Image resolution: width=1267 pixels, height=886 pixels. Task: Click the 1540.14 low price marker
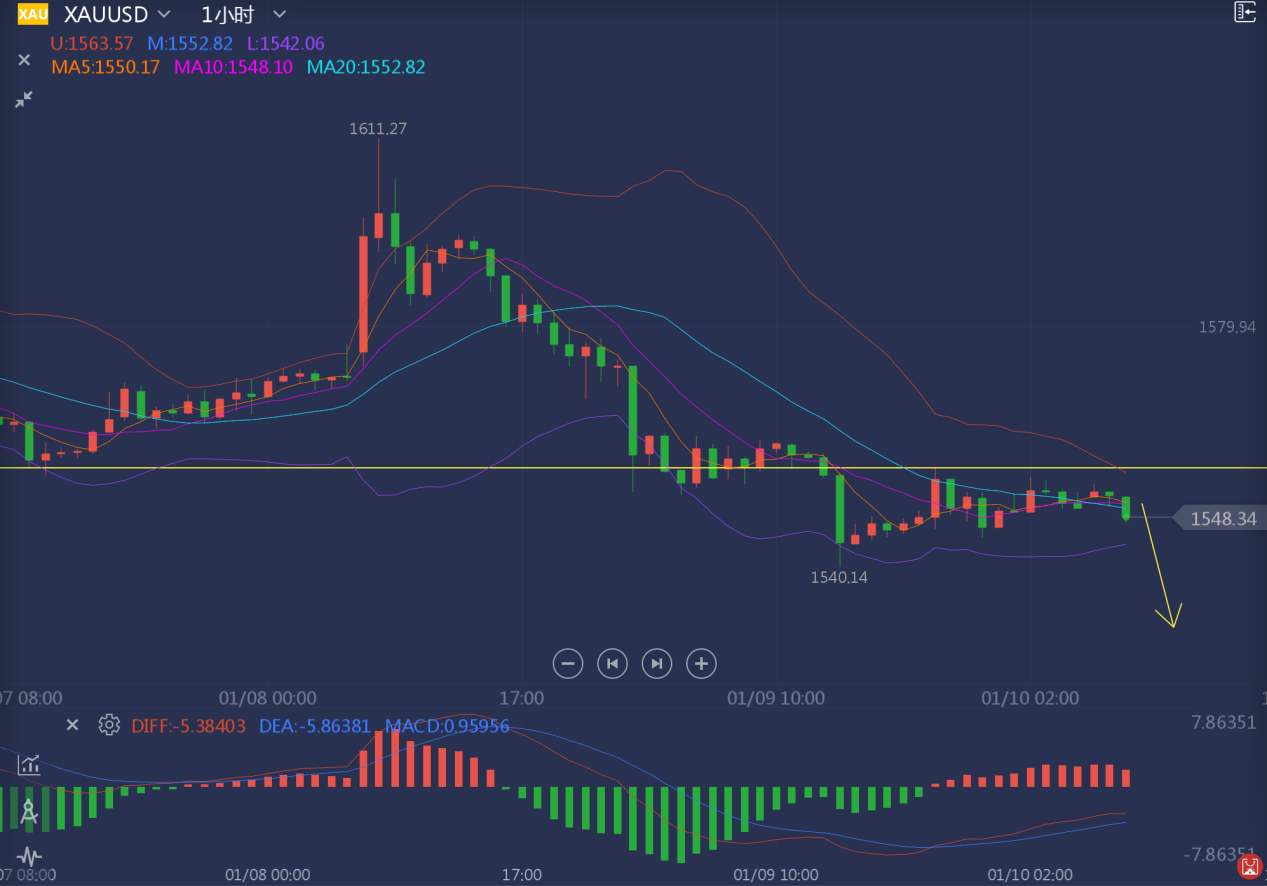(x=839, y=577)
